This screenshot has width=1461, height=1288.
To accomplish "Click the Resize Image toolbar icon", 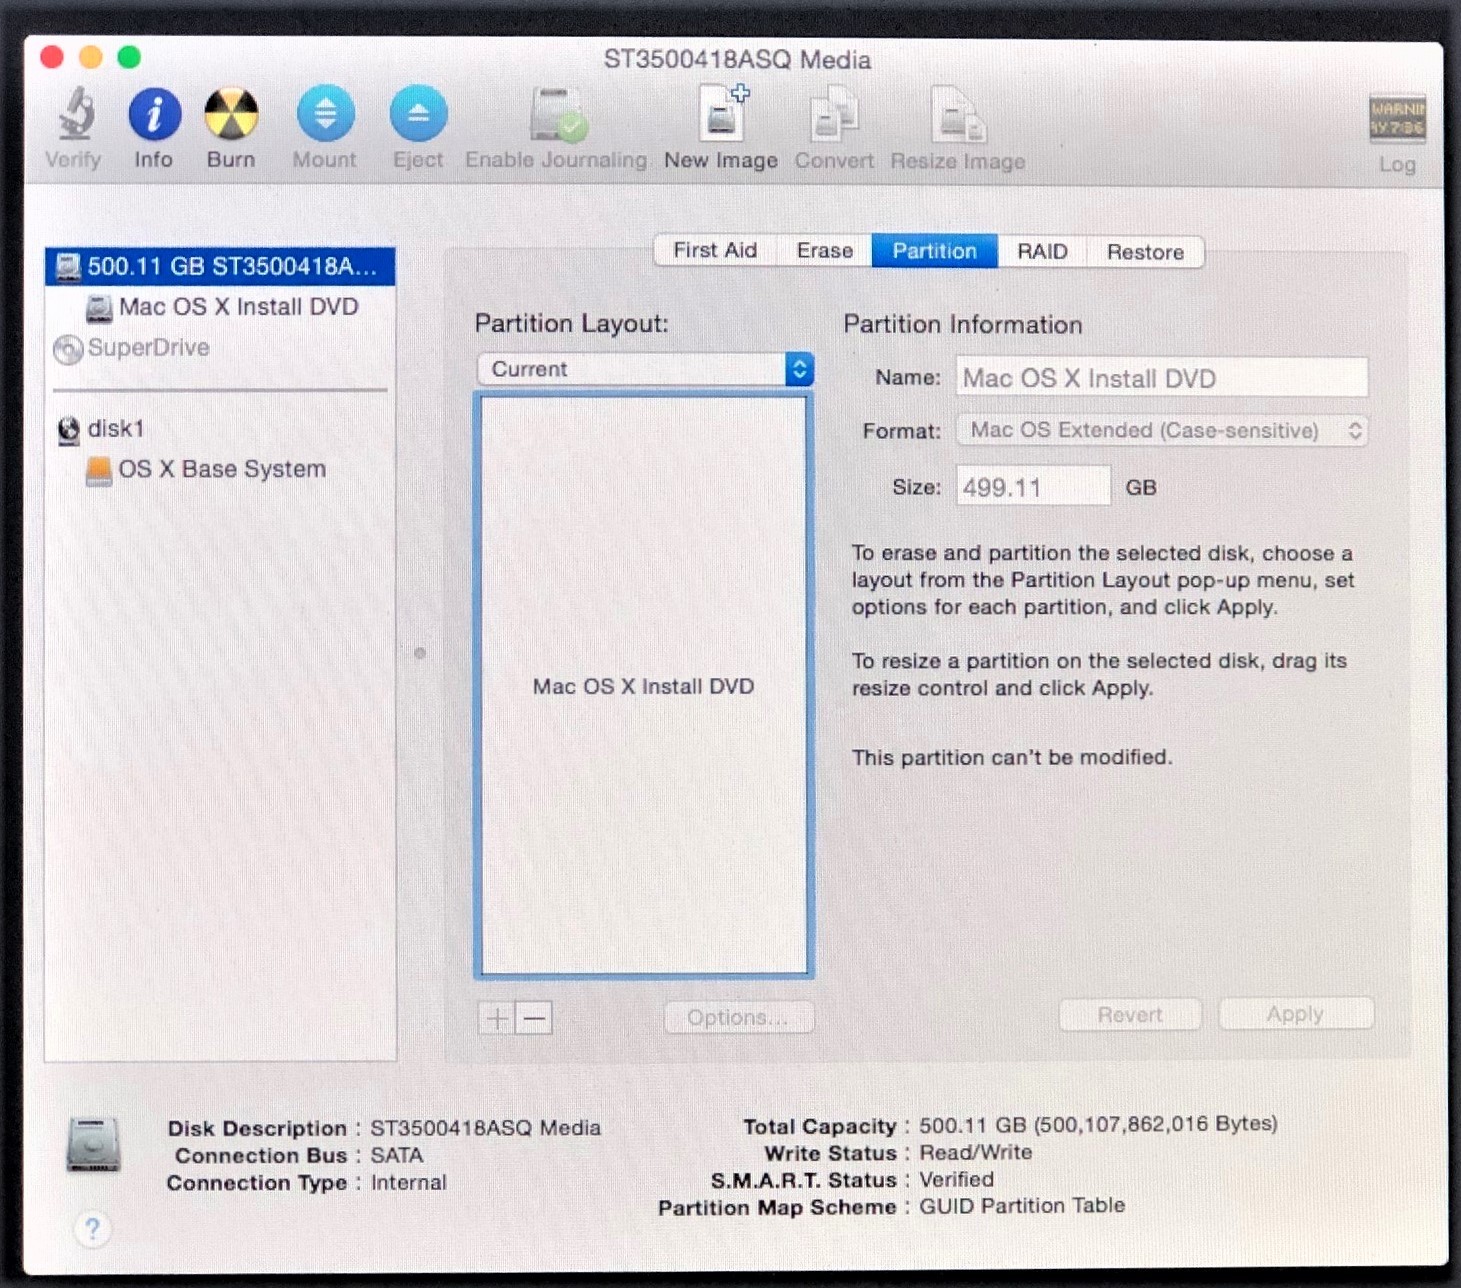I will pyautogui.click(x=958, y=115).
